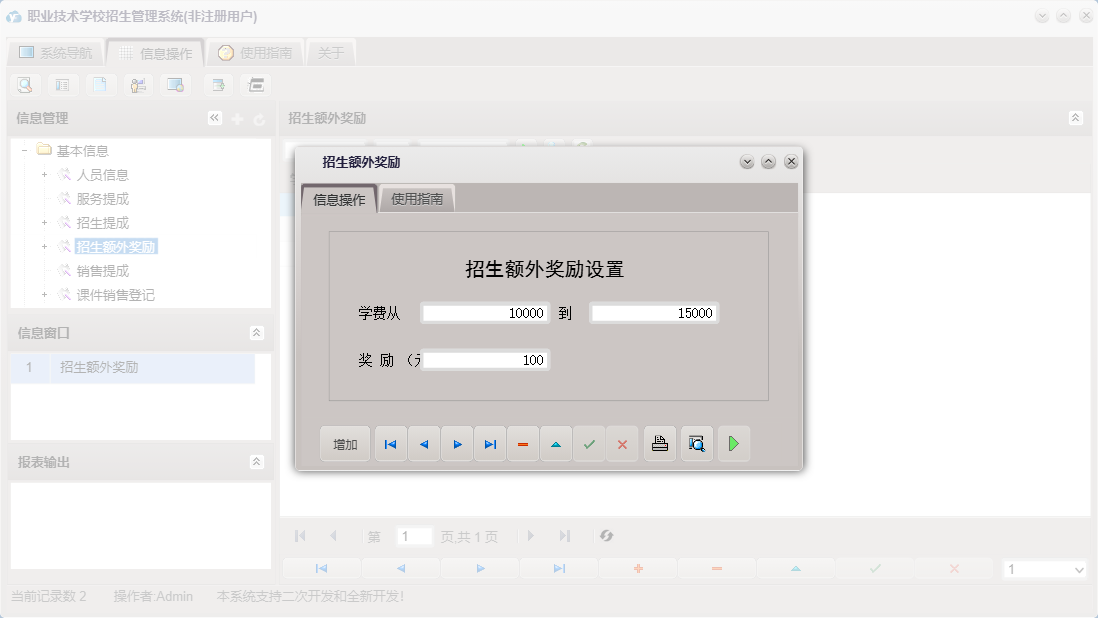Open the search/preview icon on the main toolbar
The image size is (1098, 618).
pyautogui.click(x=24, y=85)
